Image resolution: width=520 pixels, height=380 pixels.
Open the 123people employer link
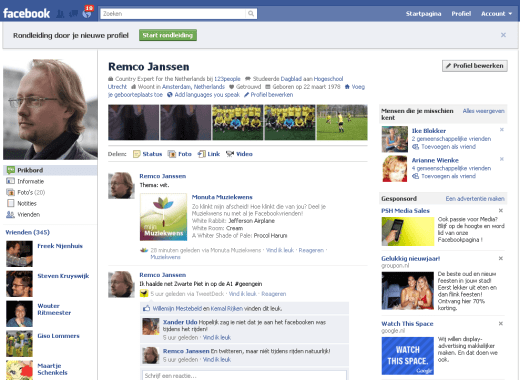[x=227, y=79]
